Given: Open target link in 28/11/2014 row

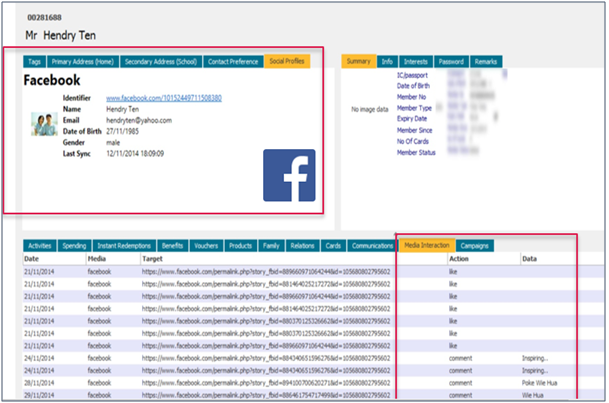Looking at the screenshot, I should click(266, 383).
